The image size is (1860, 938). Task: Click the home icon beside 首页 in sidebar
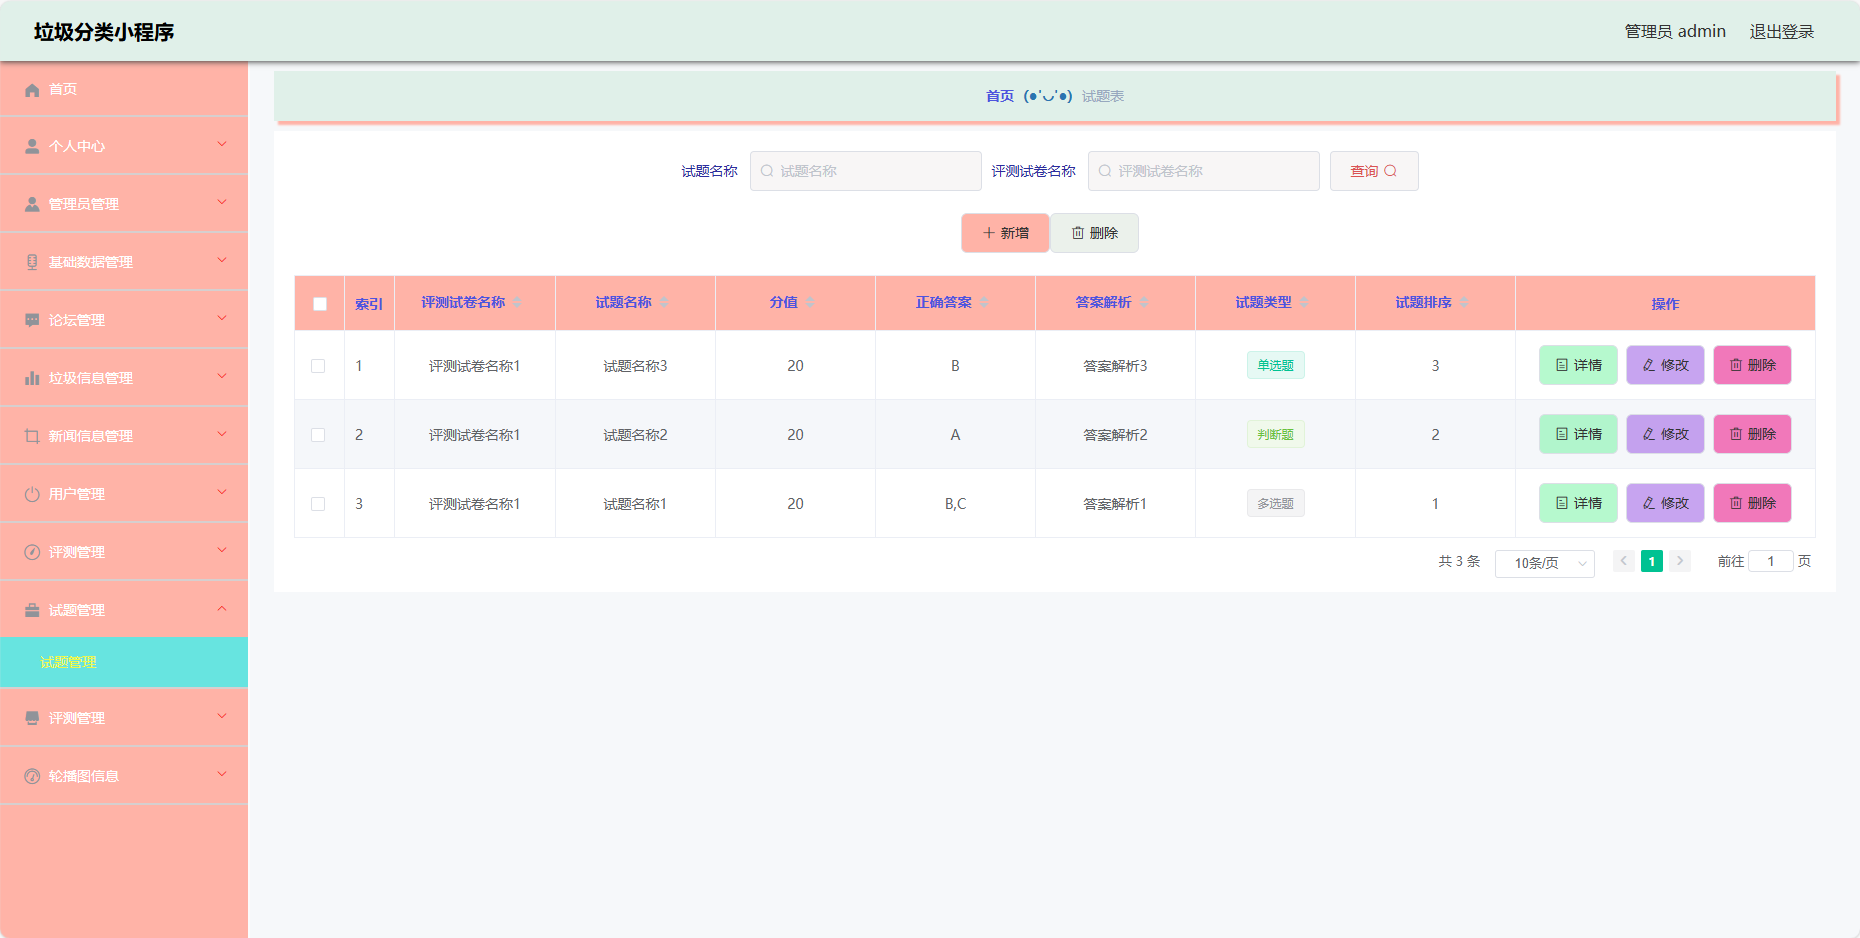pyautogui.click(x=32, y=90)
